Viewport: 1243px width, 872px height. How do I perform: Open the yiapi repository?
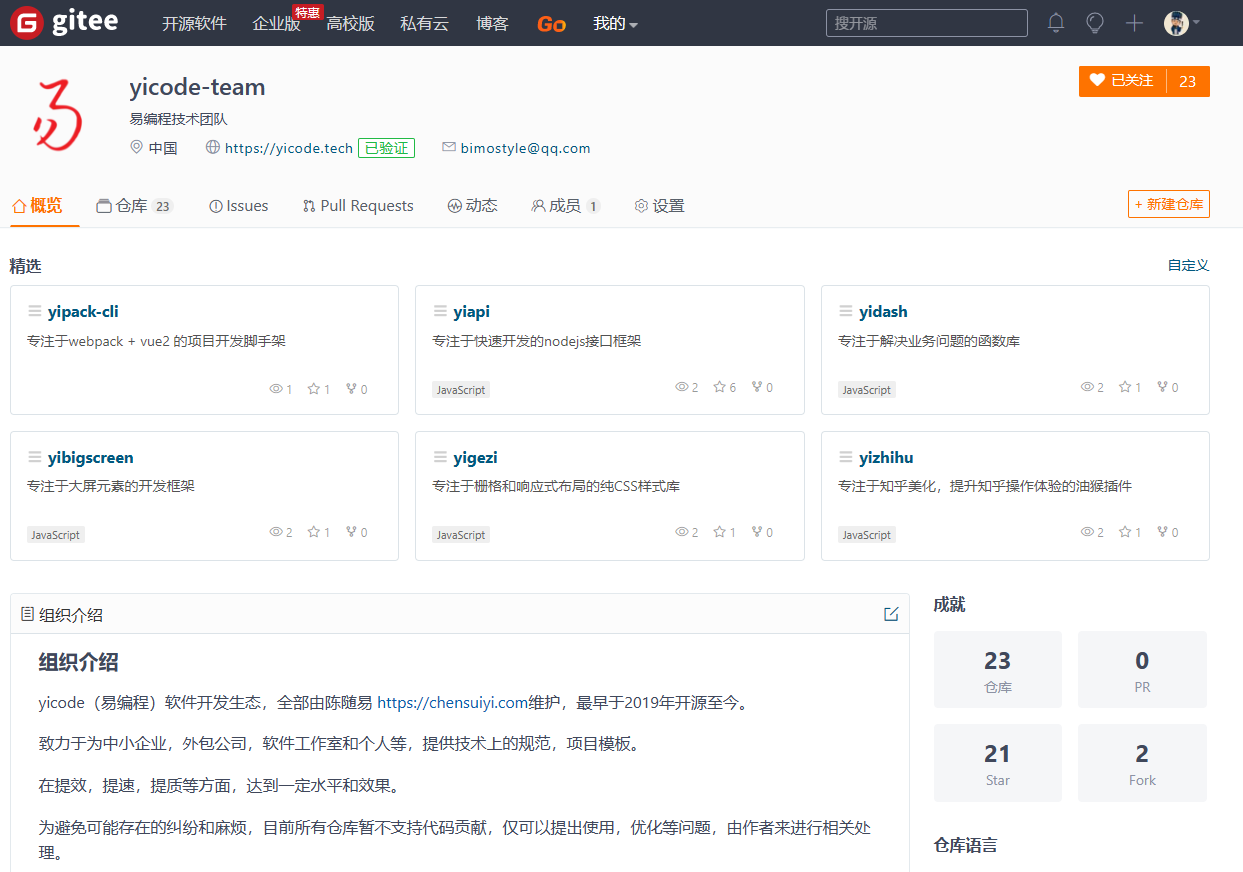point(471,312)
